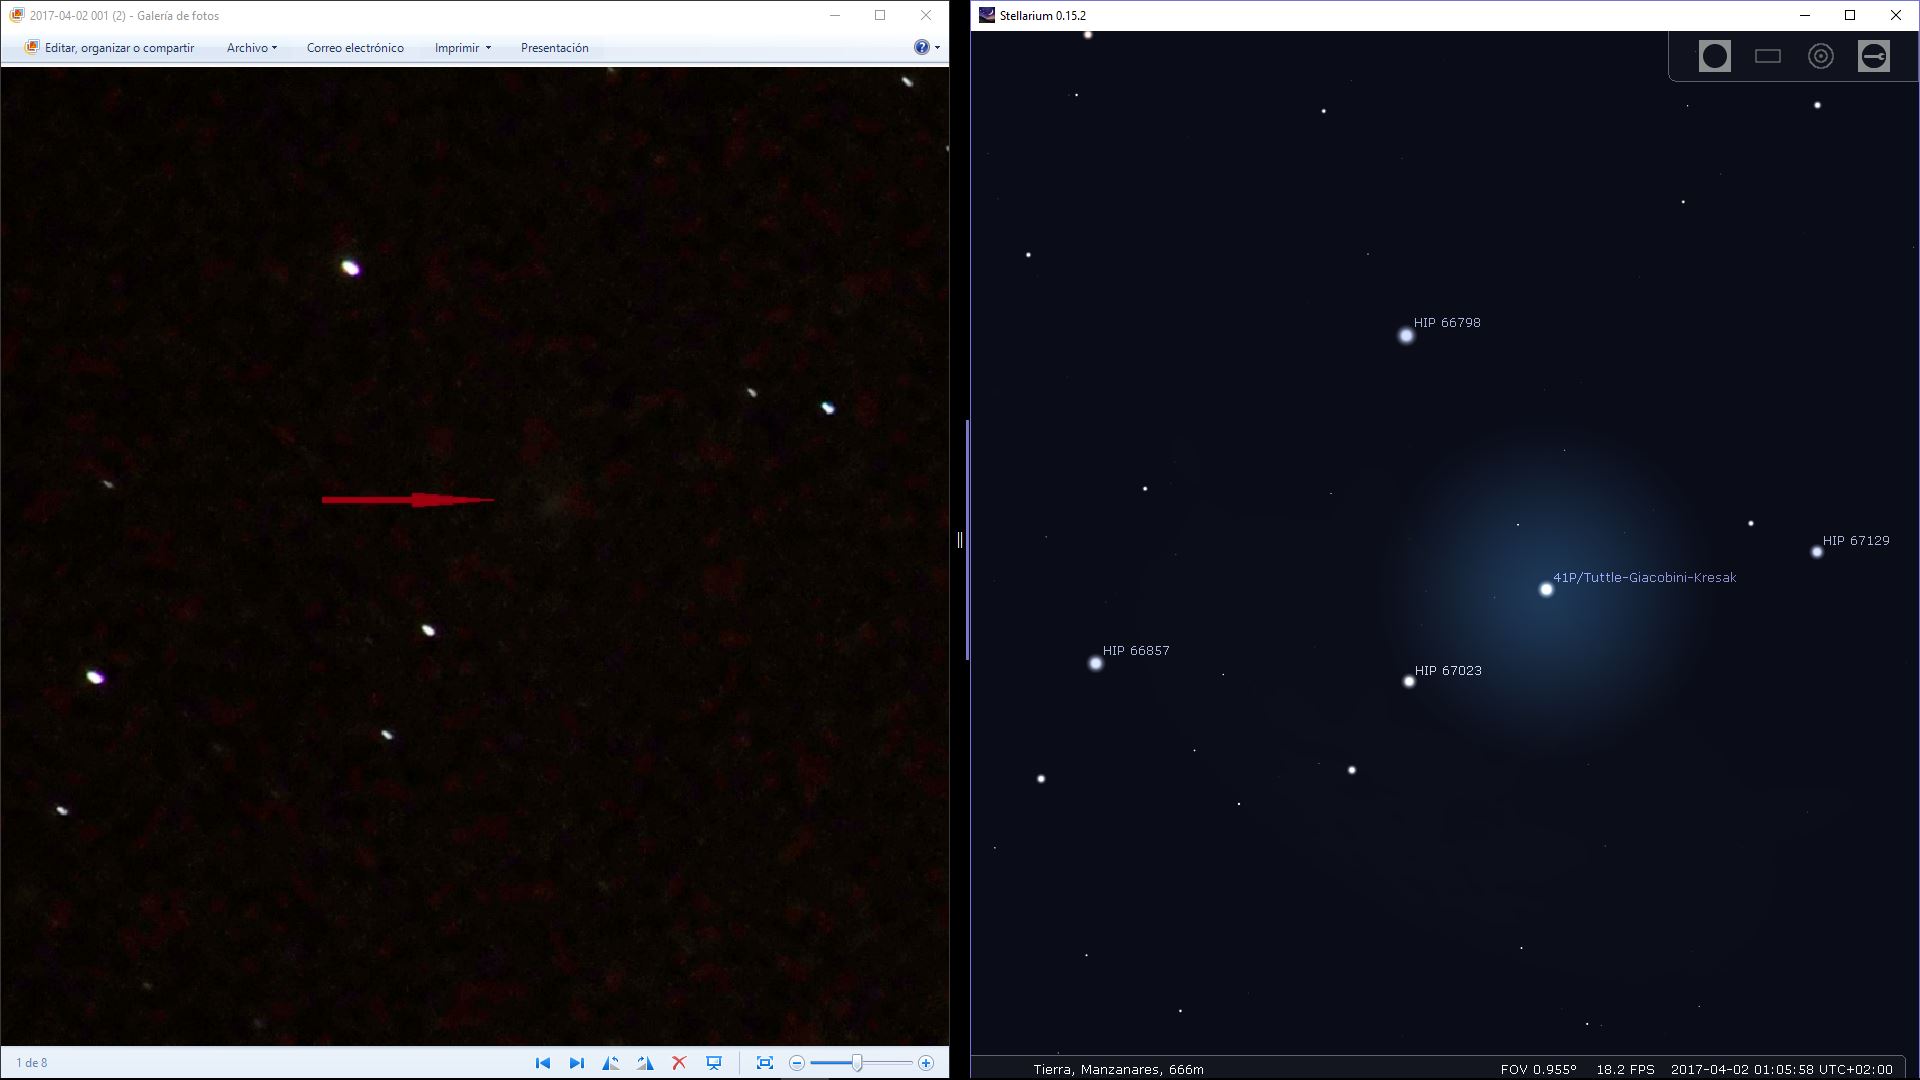Fit photo to window icon

(x=765, y=1063)
